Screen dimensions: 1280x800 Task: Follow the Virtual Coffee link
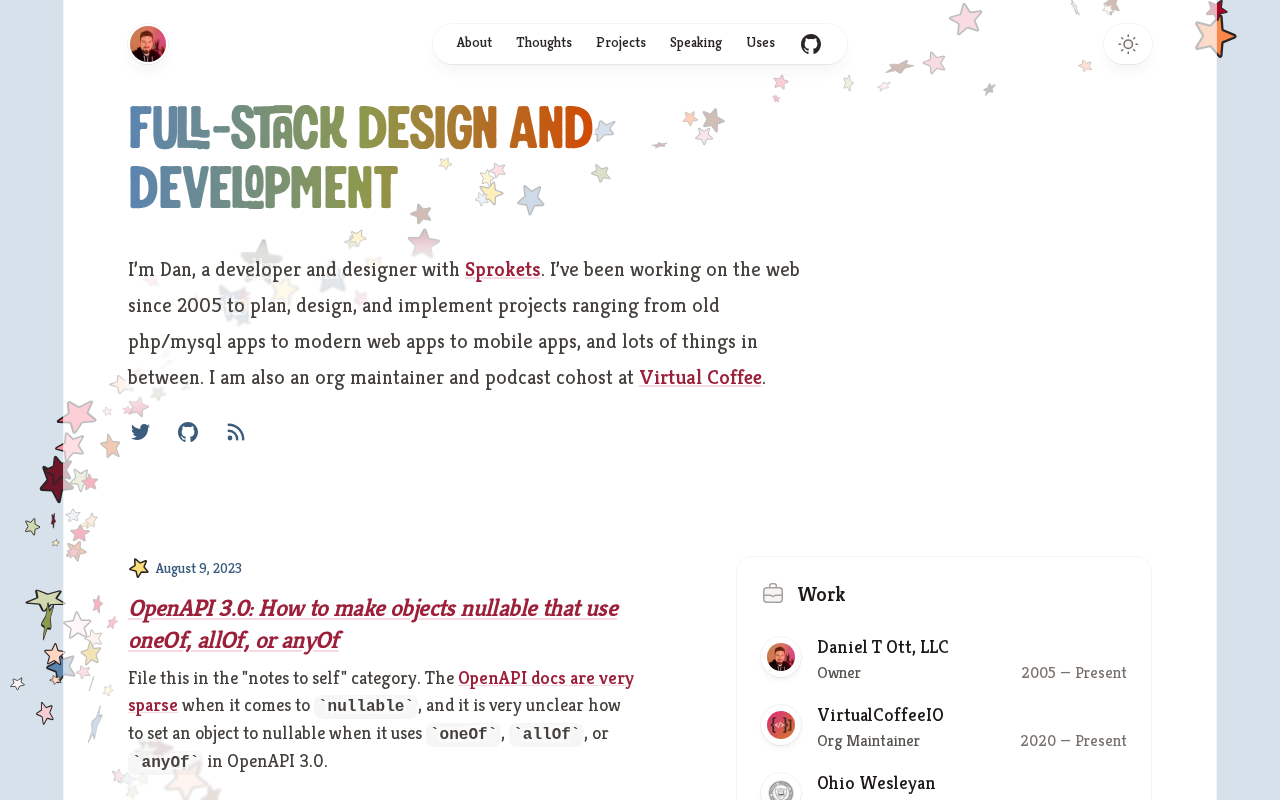pyautogui.click(x=701, y=377)
